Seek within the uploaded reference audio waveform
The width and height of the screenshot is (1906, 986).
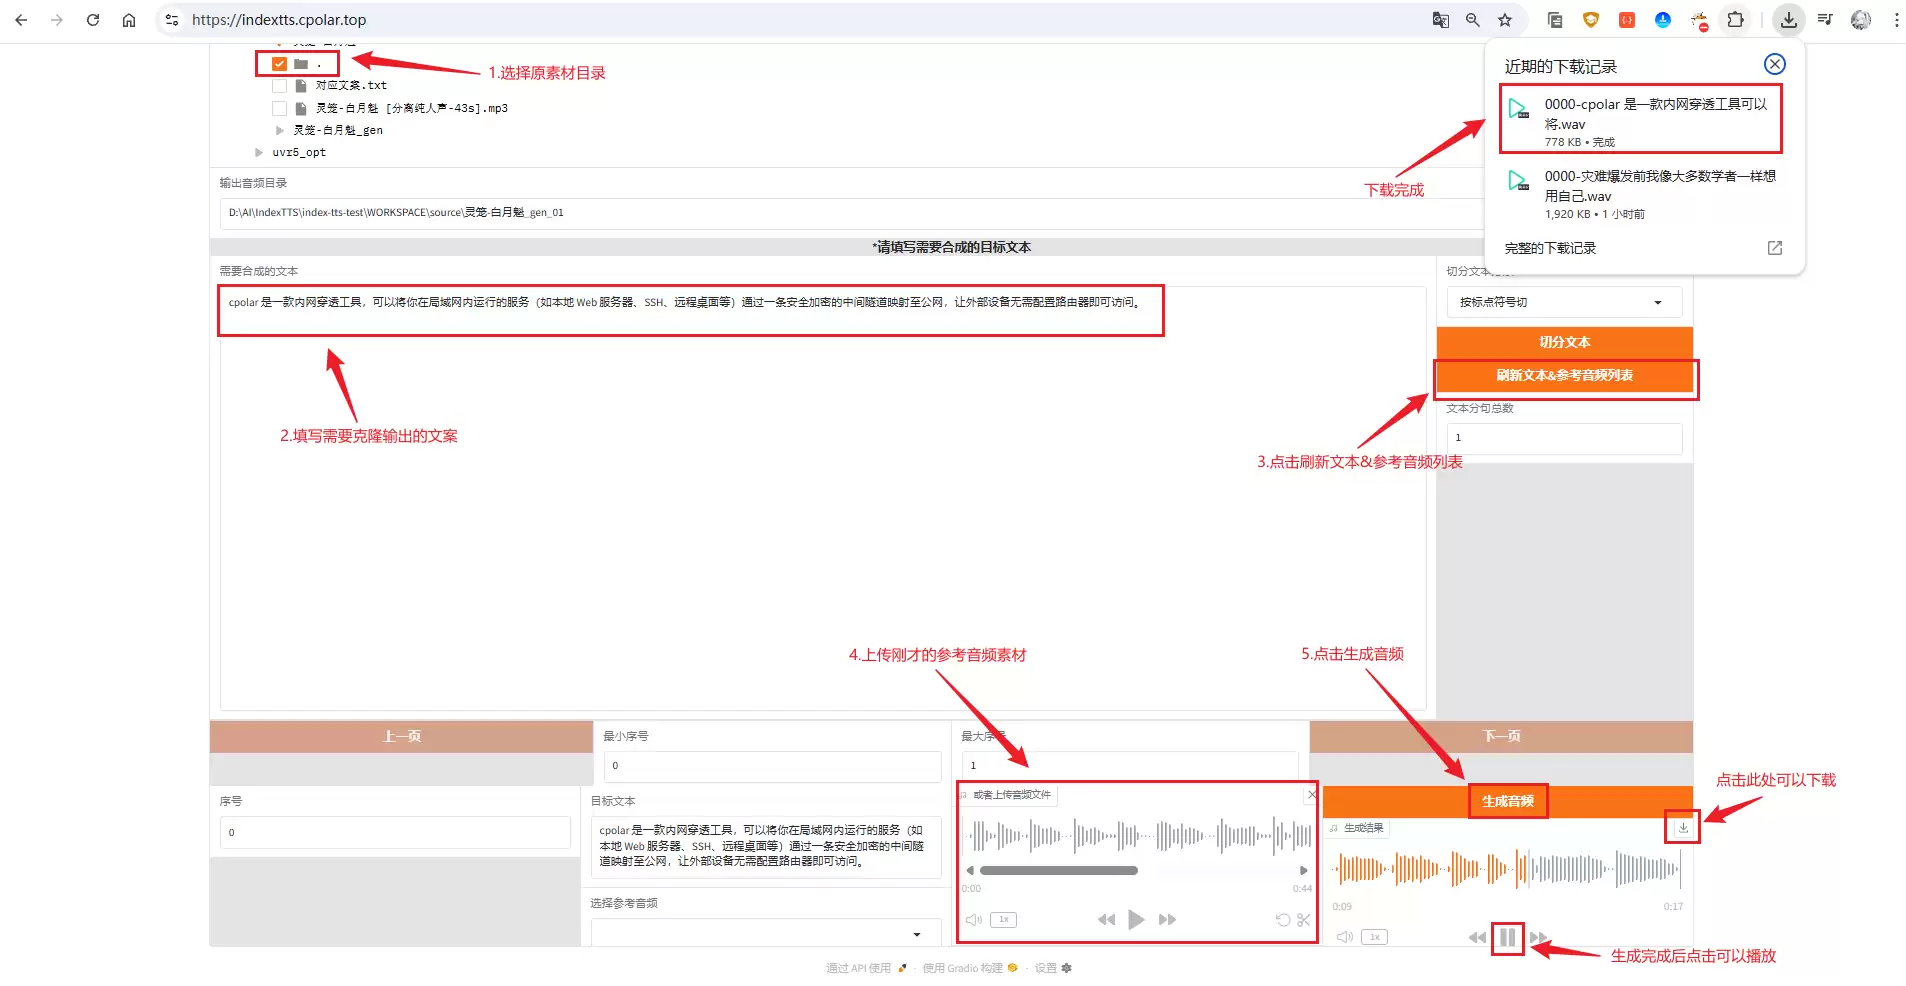coord(1136,835)
